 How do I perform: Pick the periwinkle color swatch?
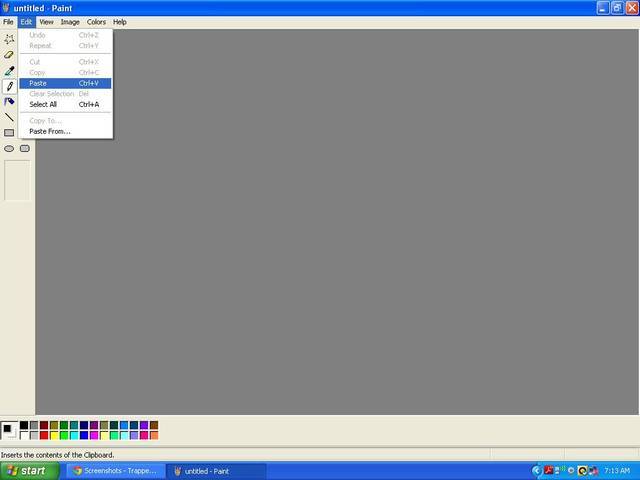pos(134,436)
